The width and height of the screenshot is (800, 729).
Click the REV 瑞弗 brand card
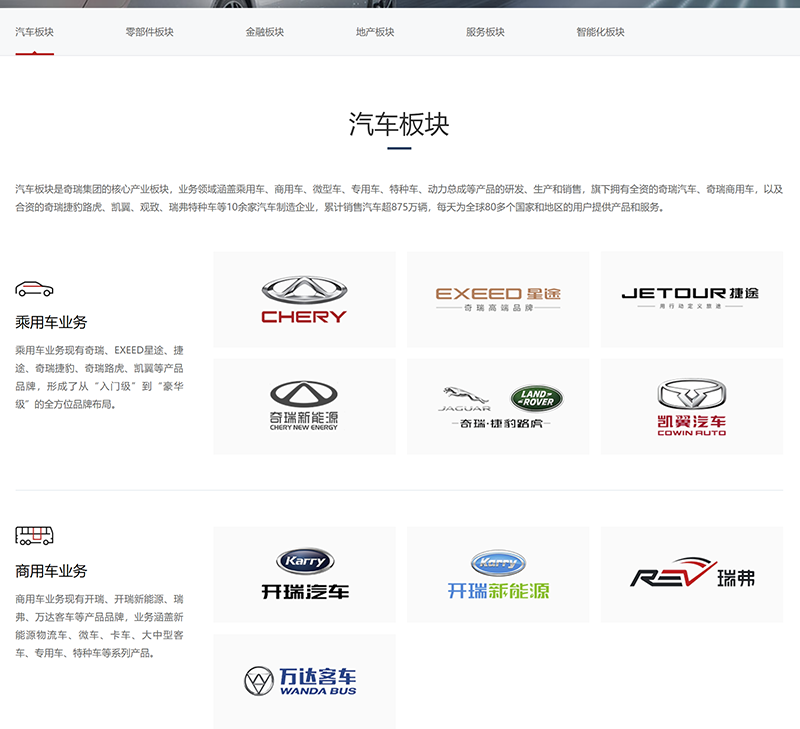coord(692,574)
